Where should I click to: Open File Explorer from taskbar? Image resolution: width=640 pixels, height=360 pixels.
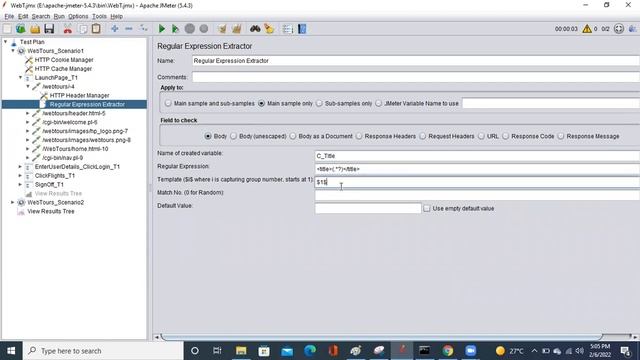241,351
